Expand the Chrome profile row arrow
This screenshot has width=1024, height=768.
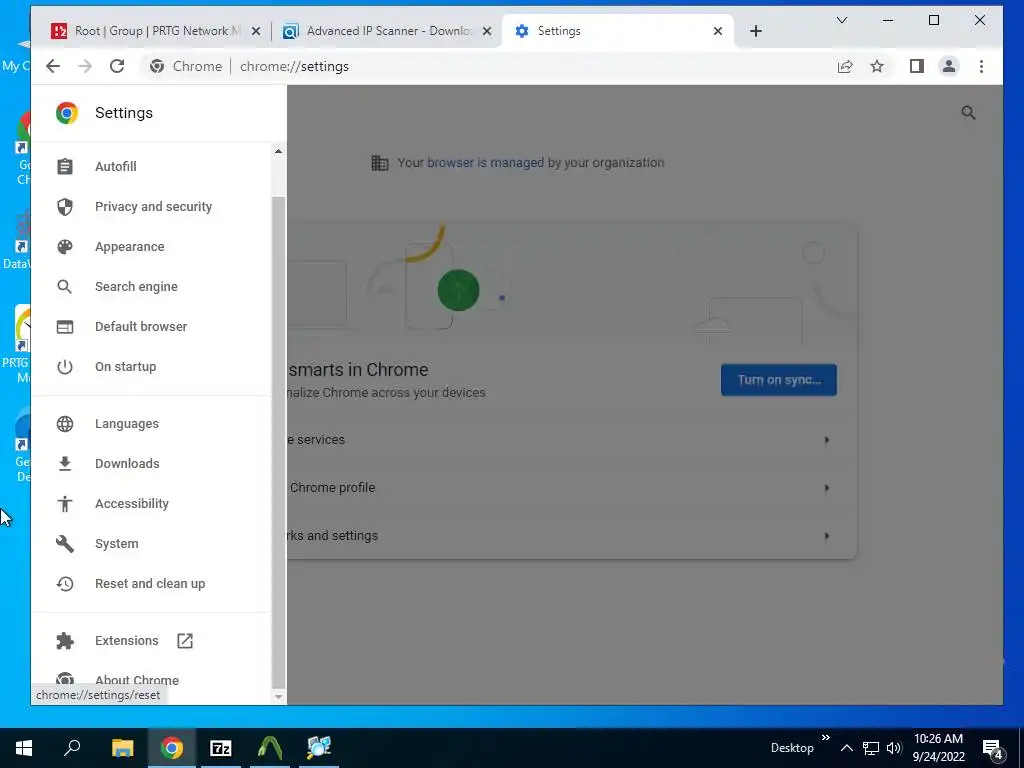coord(827,488)
